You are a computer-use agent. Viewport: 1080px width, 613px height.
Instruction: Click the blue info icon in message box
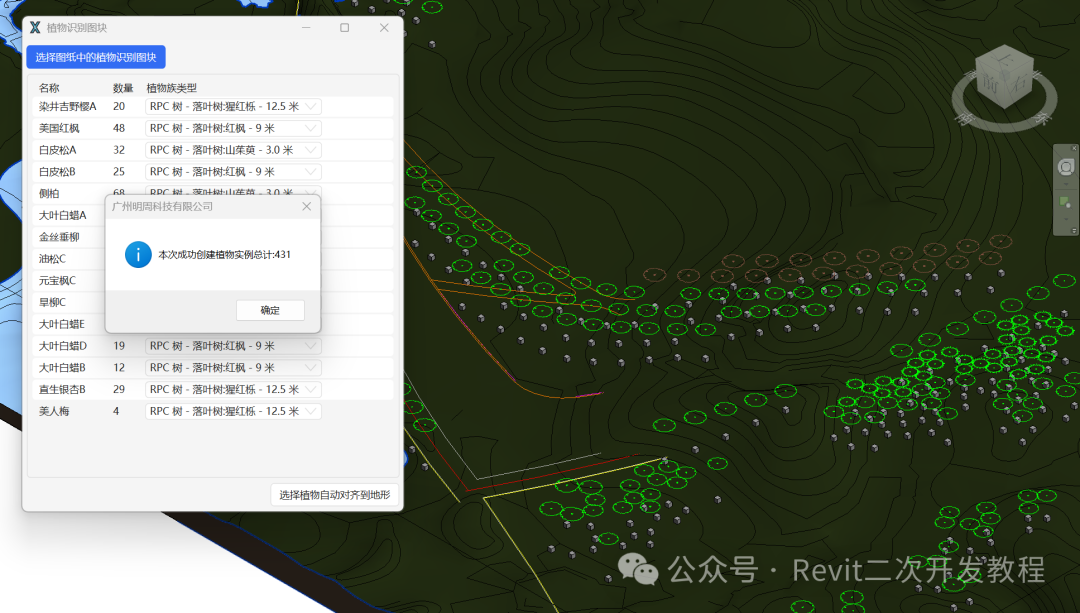tap(138, 254)
